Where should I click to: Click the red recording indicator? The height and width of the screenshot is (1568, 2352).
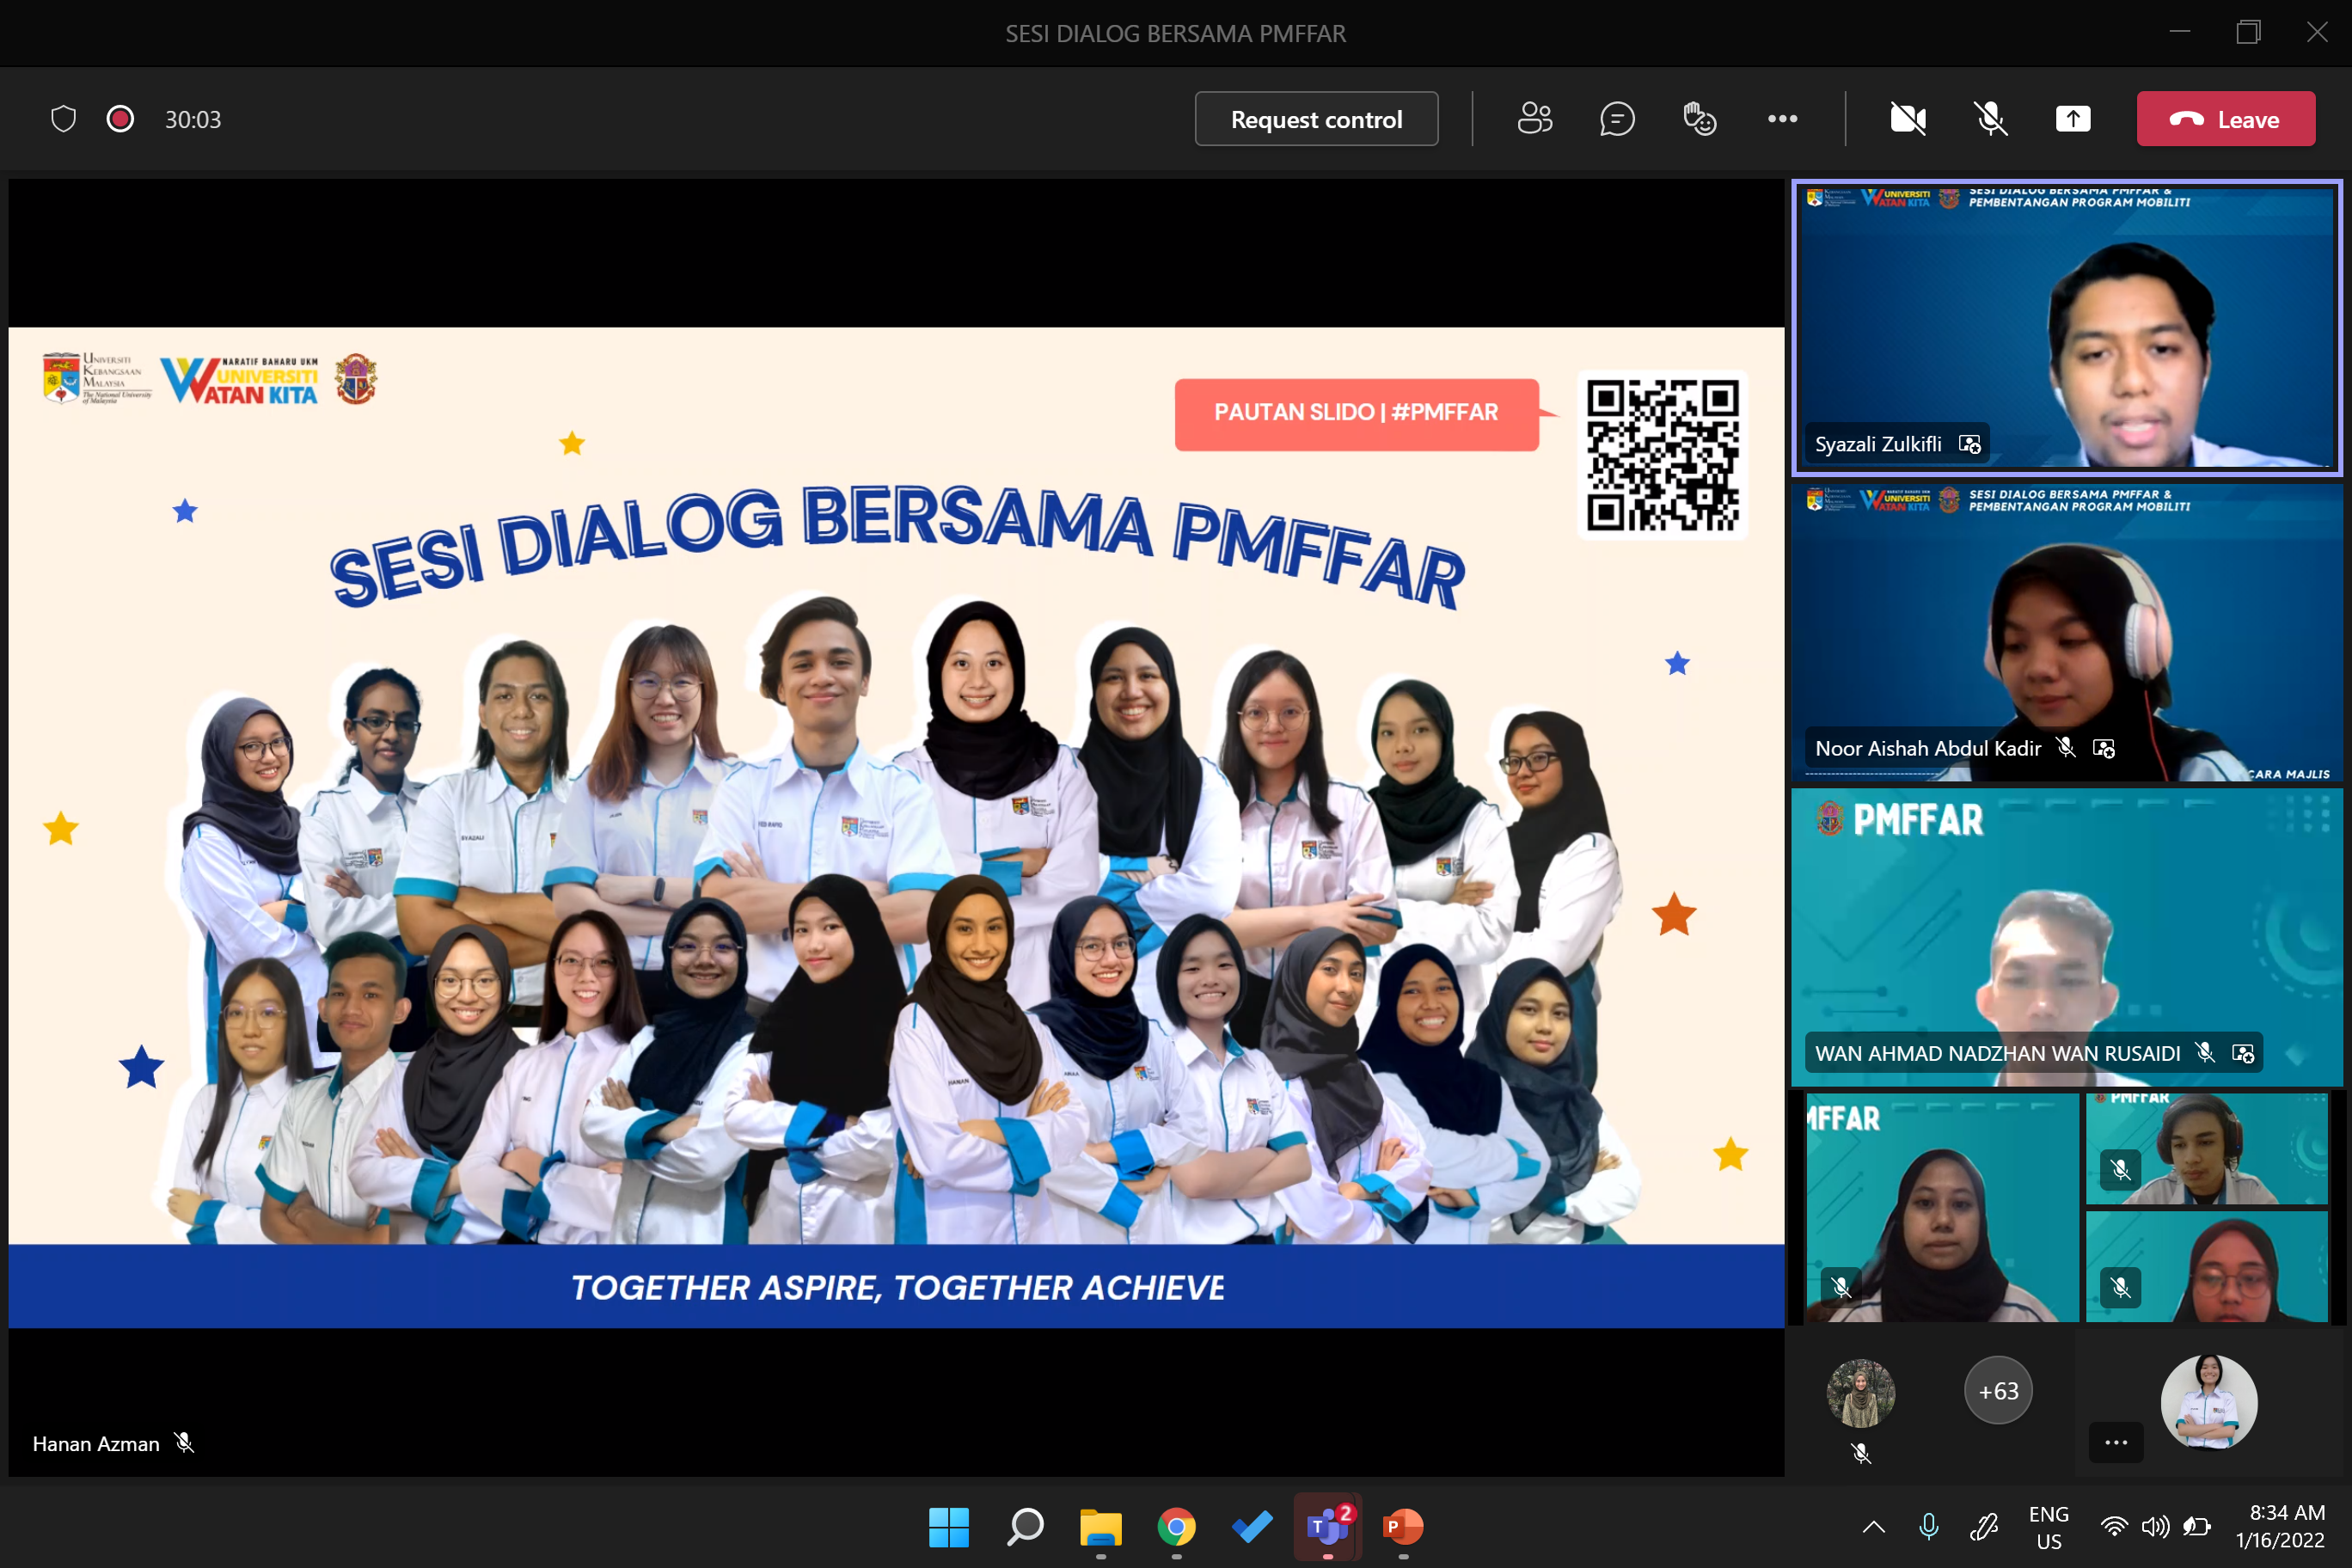coord(120,119)
